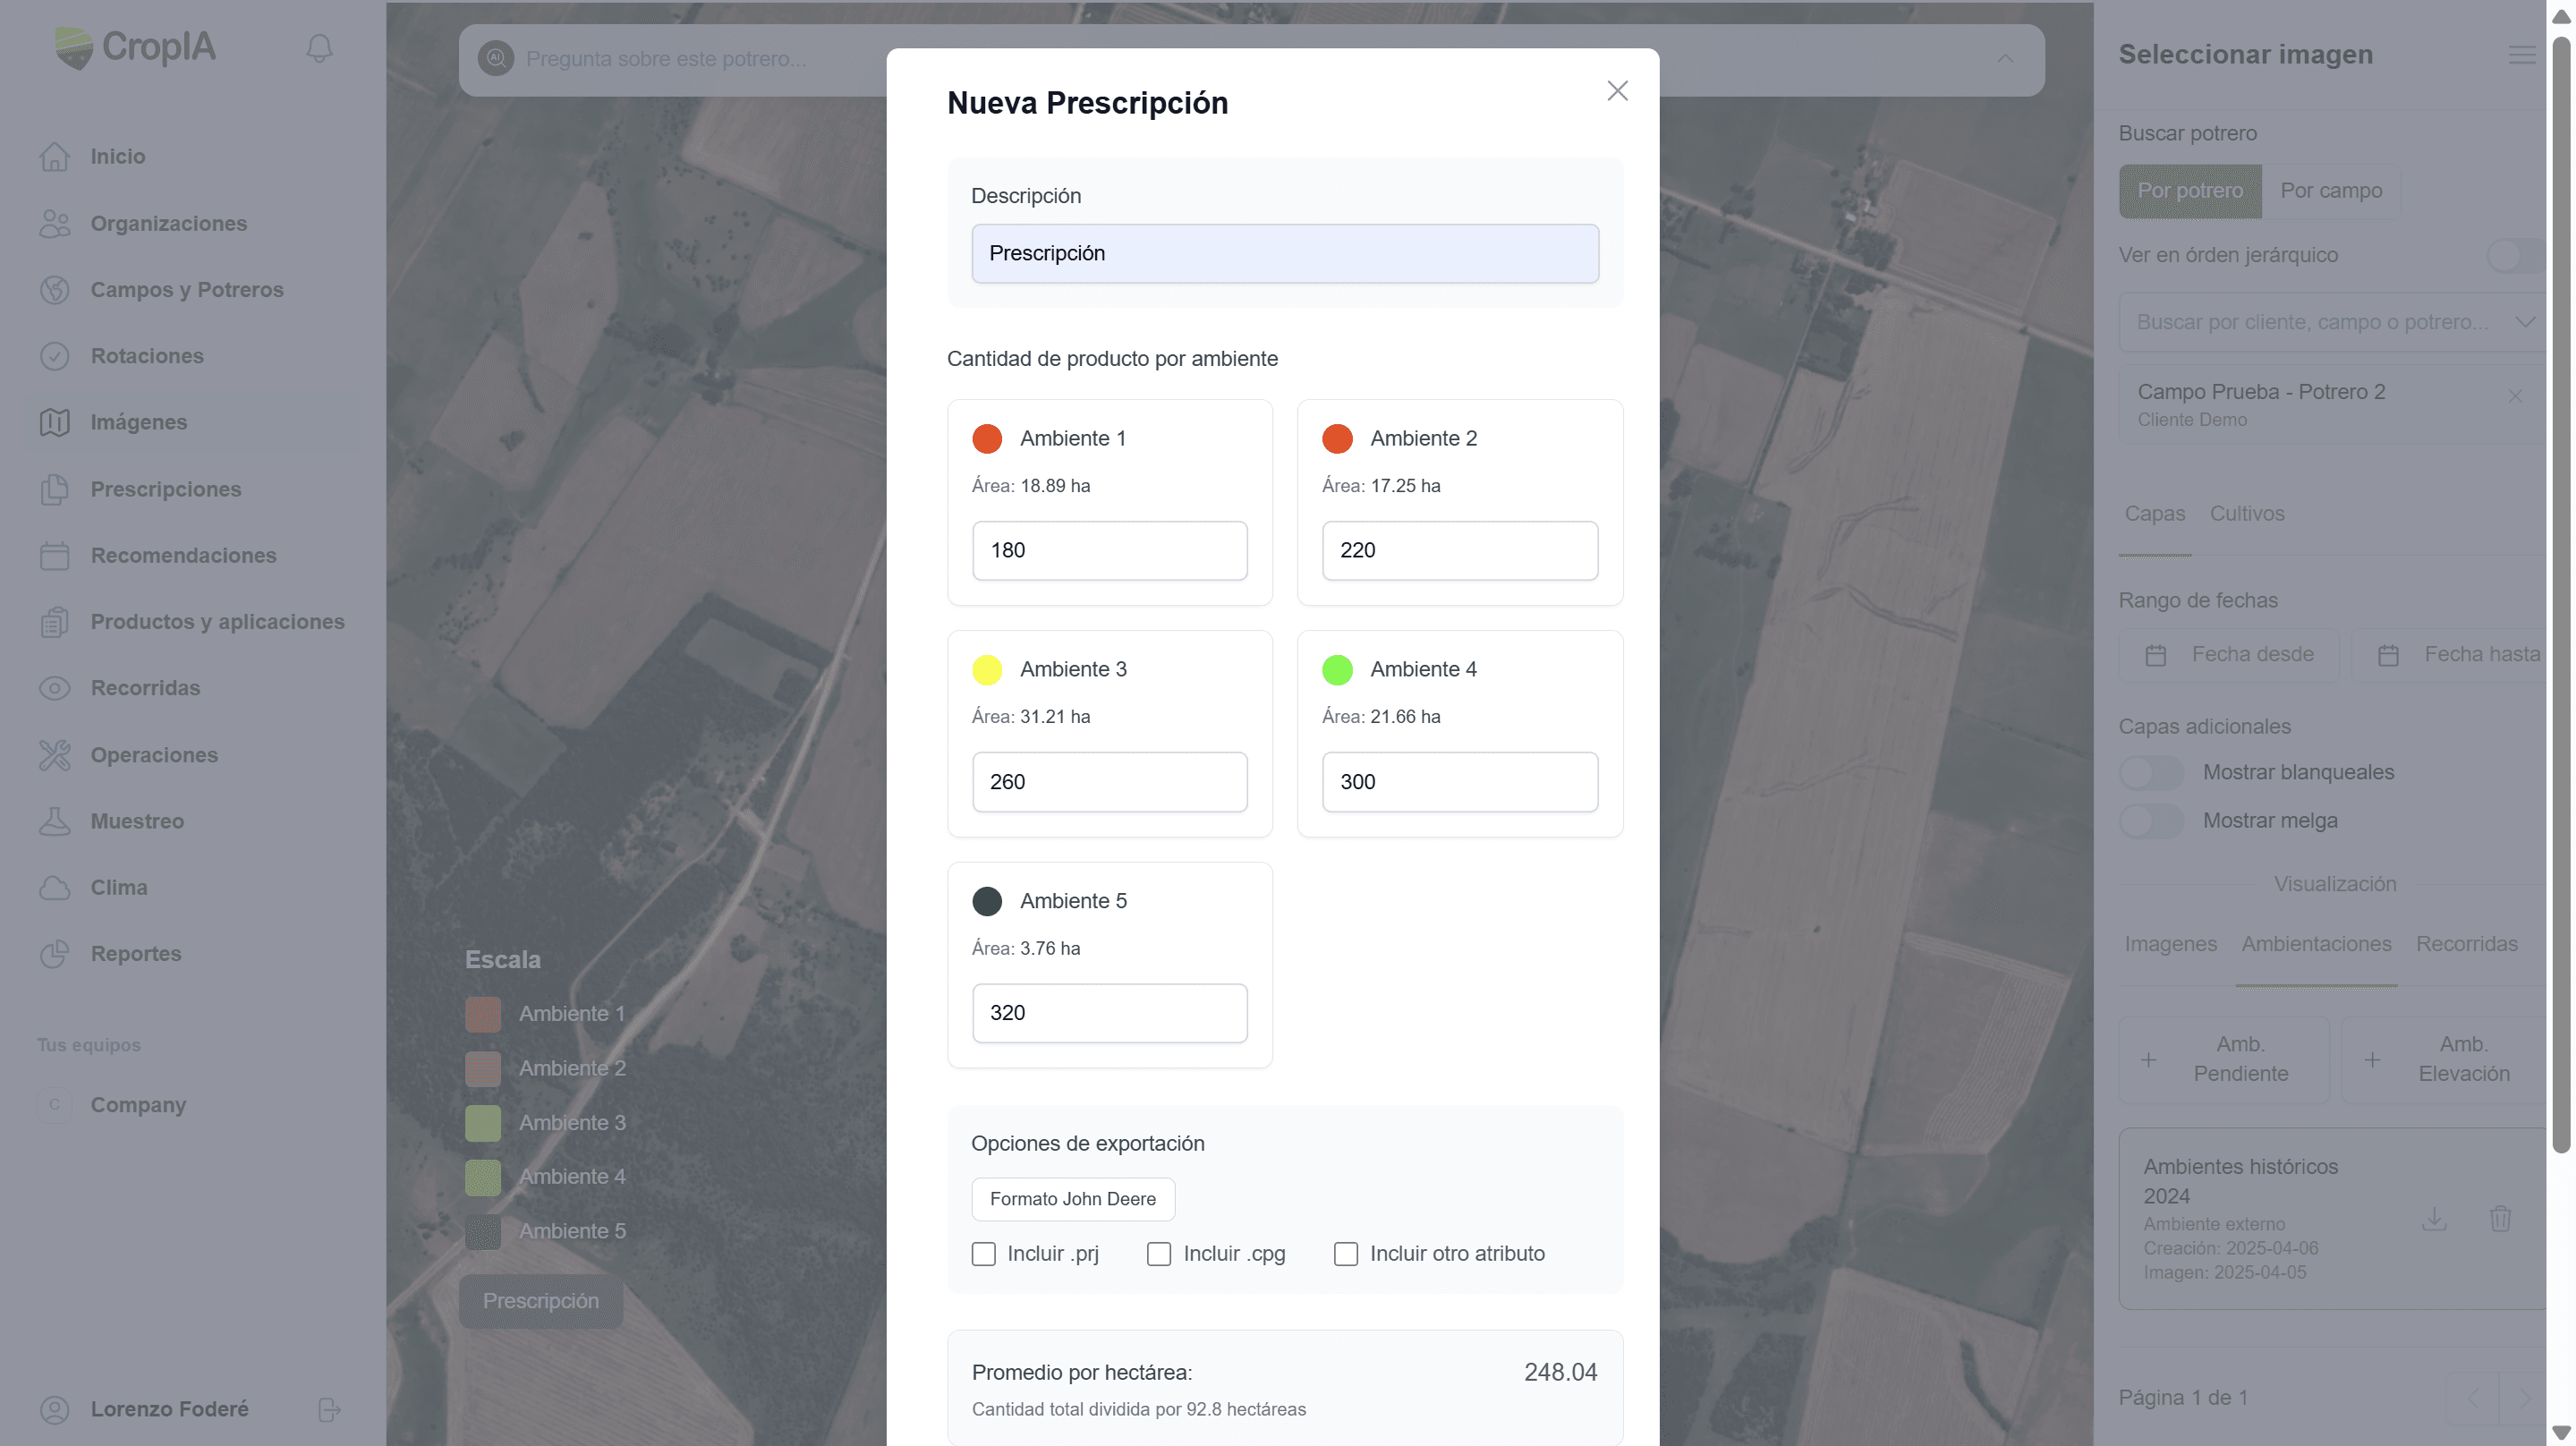The image size is (2576, 1446).
Task: Enable the Incluir .prj checkbox
Action: pos(983,1253)
